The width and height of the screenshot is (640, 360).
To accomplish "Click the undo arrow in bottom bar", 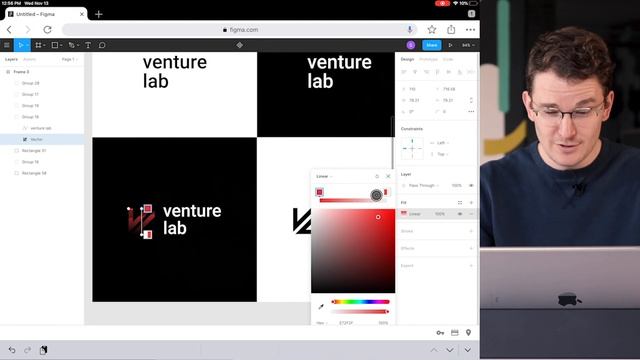I will click(12, 350).
